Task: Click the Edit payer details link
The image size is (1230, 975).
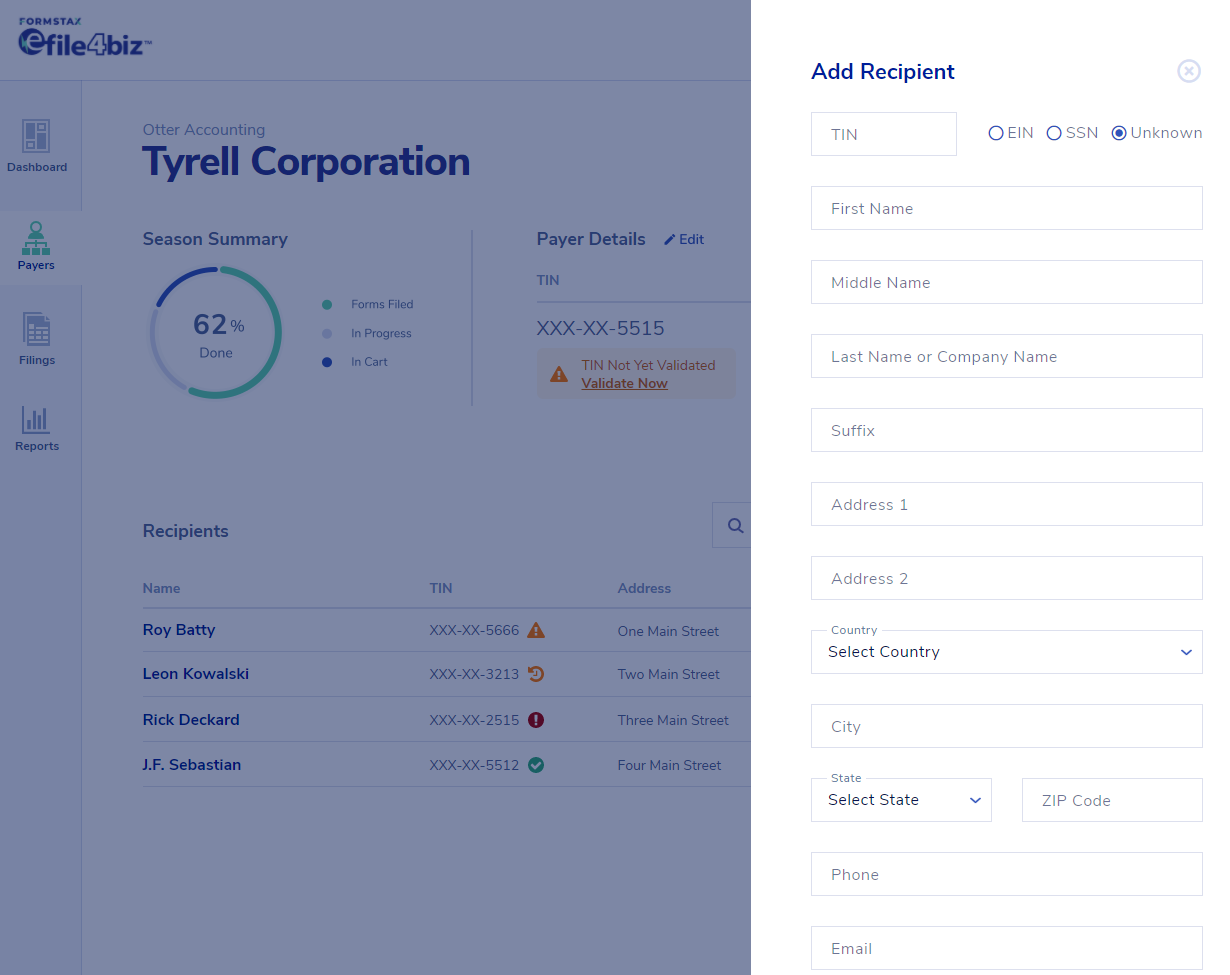Action: tap(685, 240)
